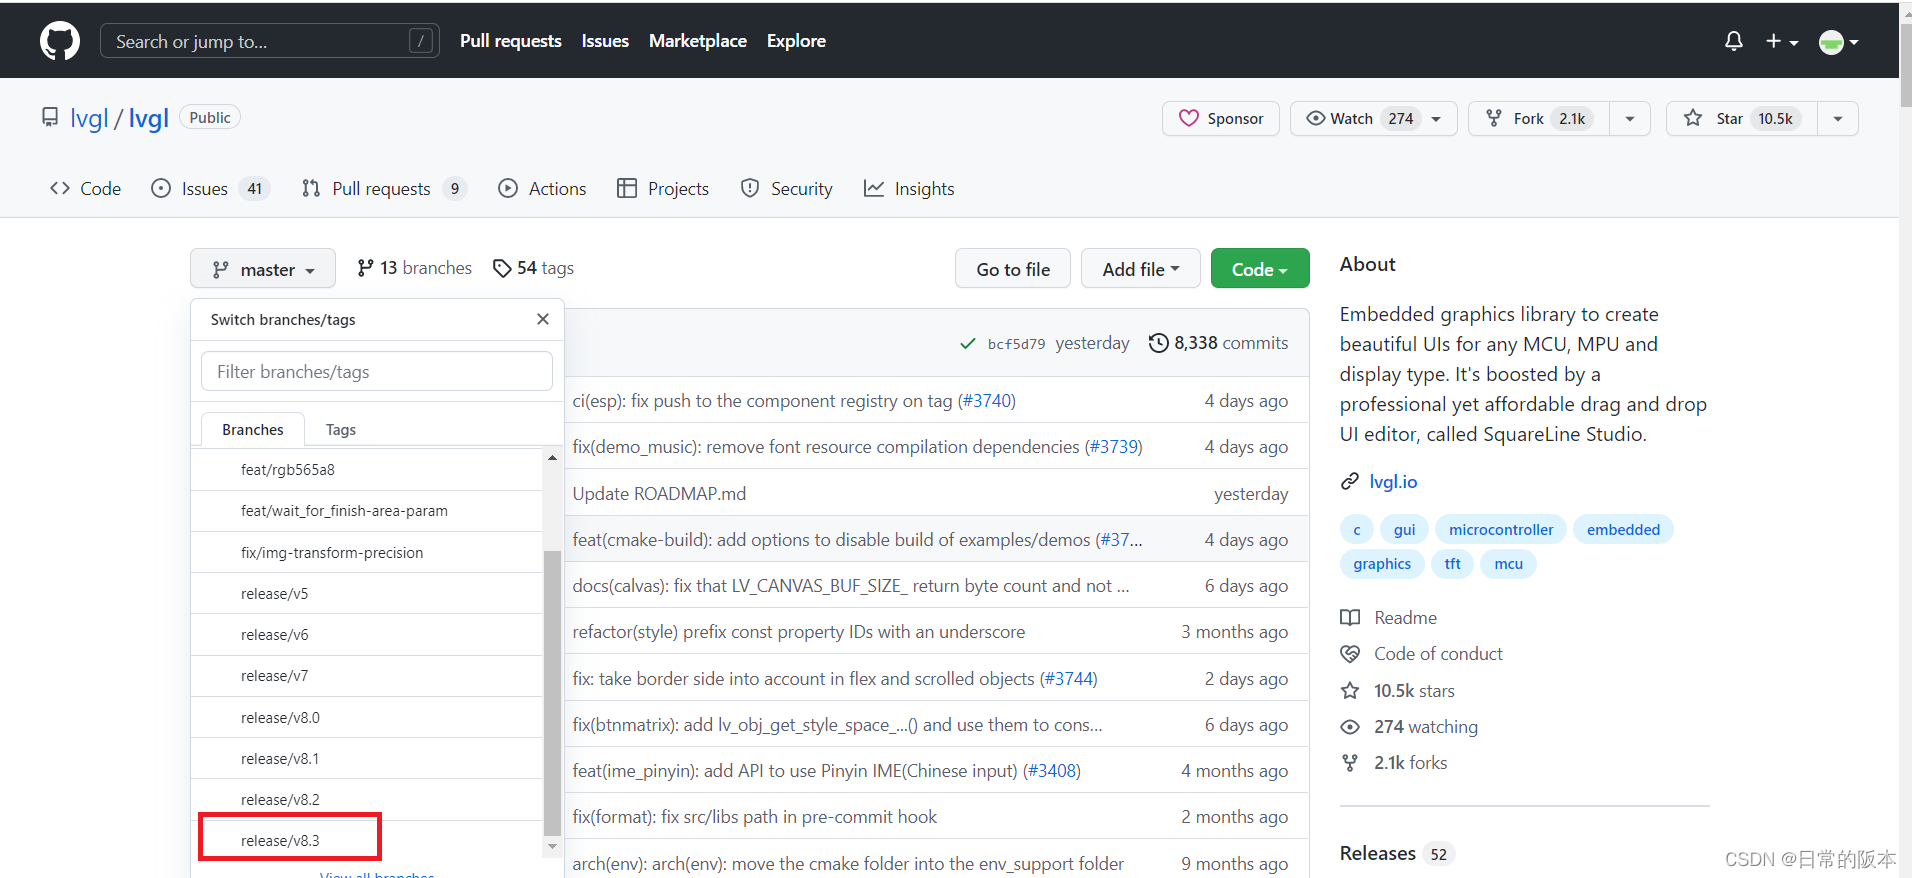Open the Update ROADMAP.md commit message
1912x878 pixels.
tap(659, 493)
